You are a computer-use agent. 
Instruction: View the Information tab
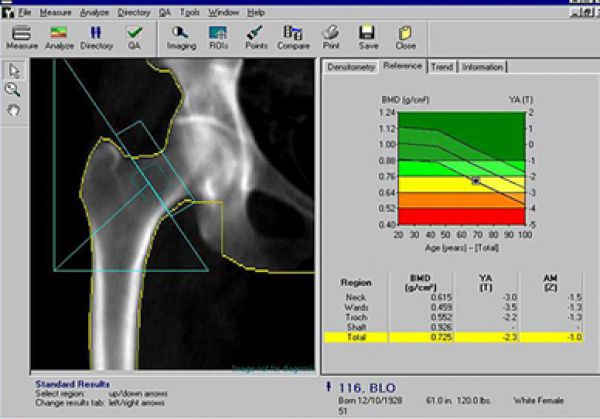pos(481,67)
